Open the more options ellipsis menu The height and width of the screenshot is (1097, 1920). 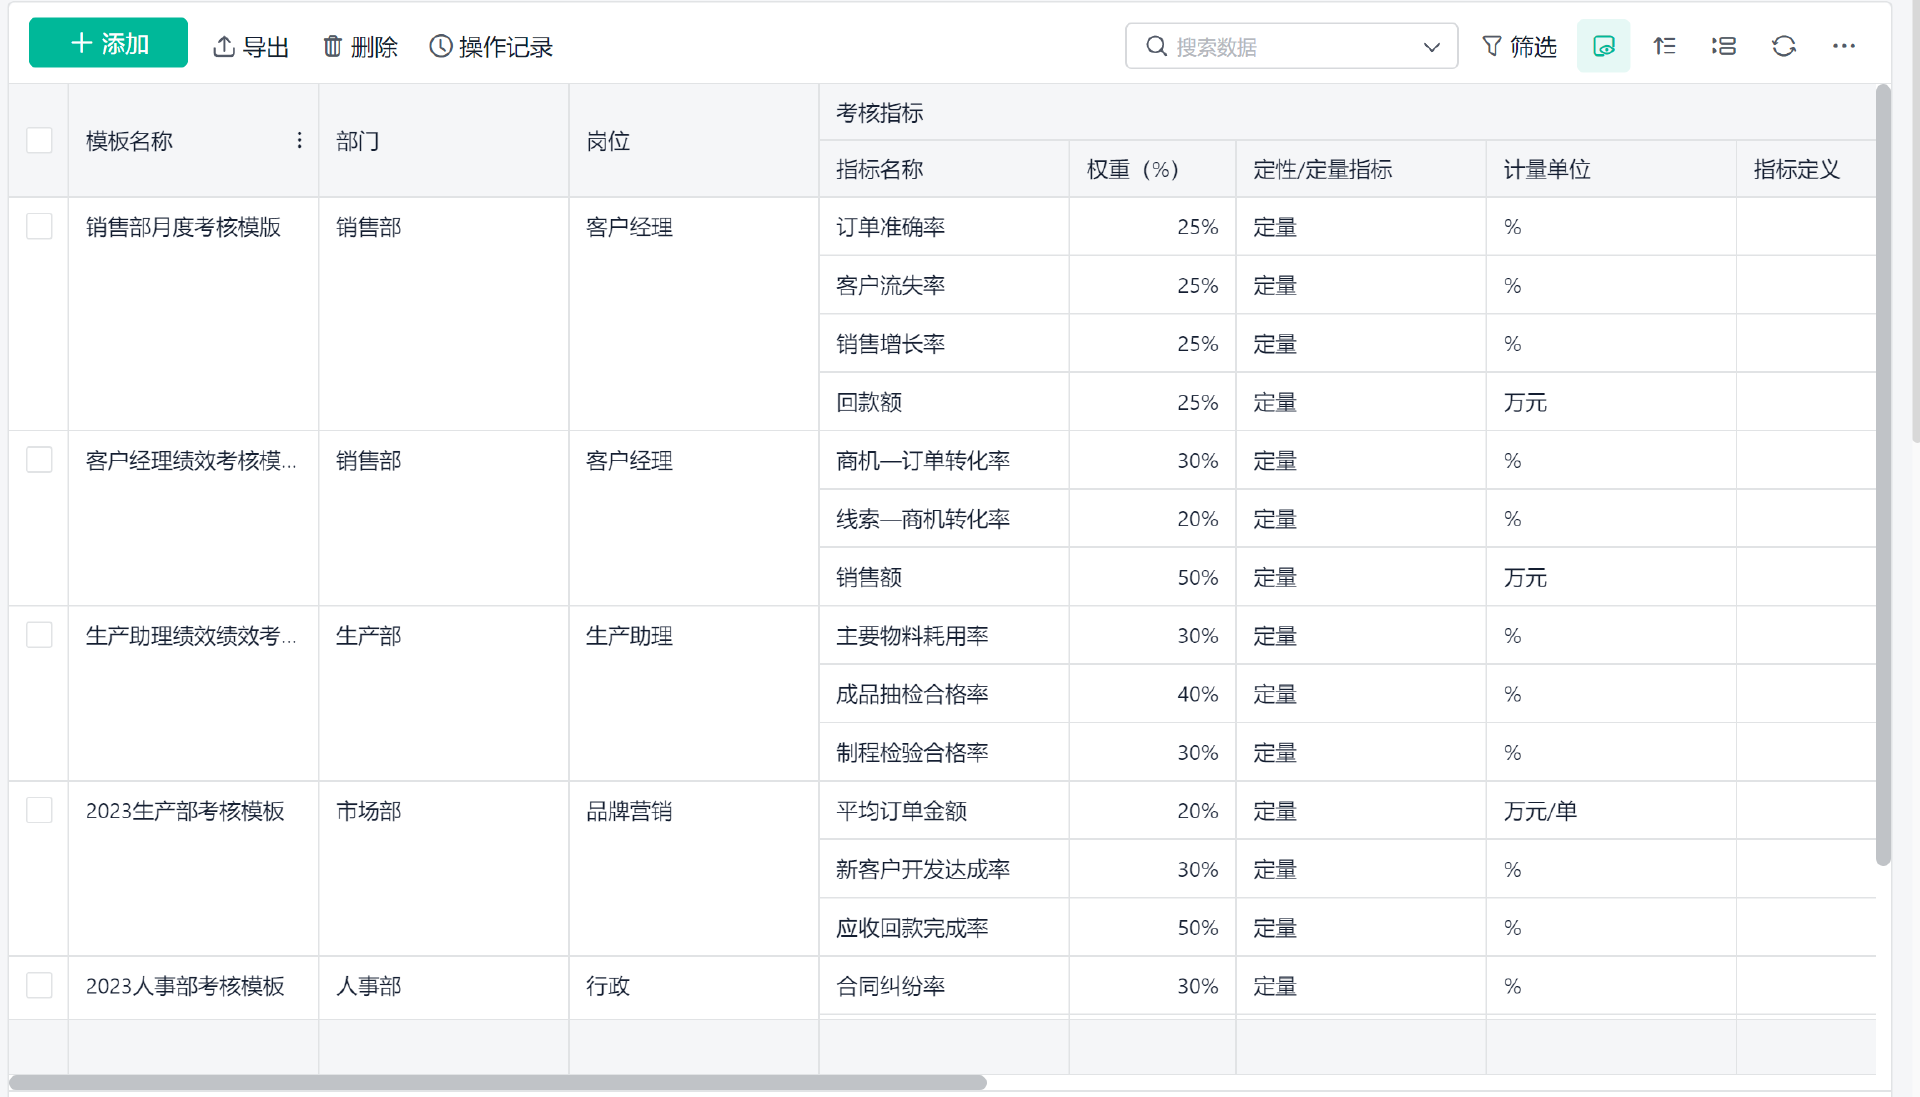coord(1843,46)
